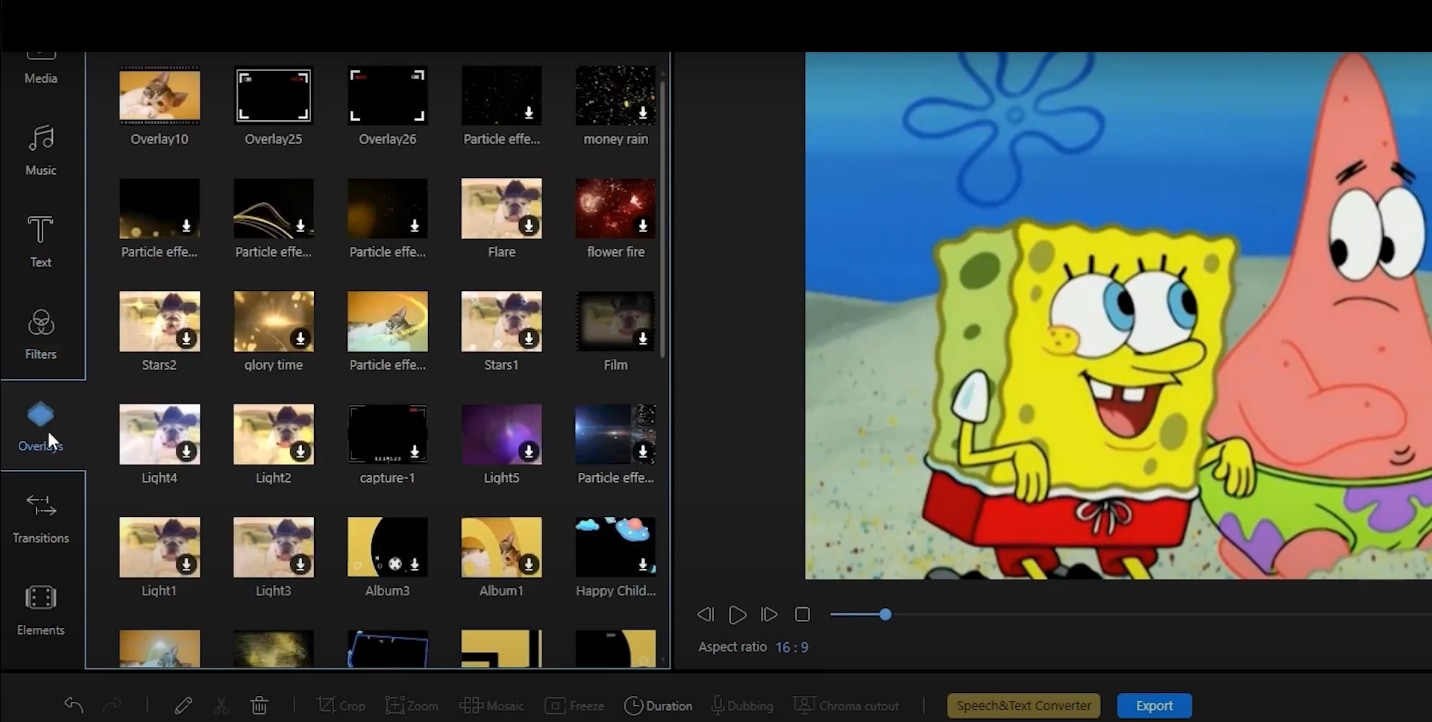Switch to the Text tab

pos(41,242)
